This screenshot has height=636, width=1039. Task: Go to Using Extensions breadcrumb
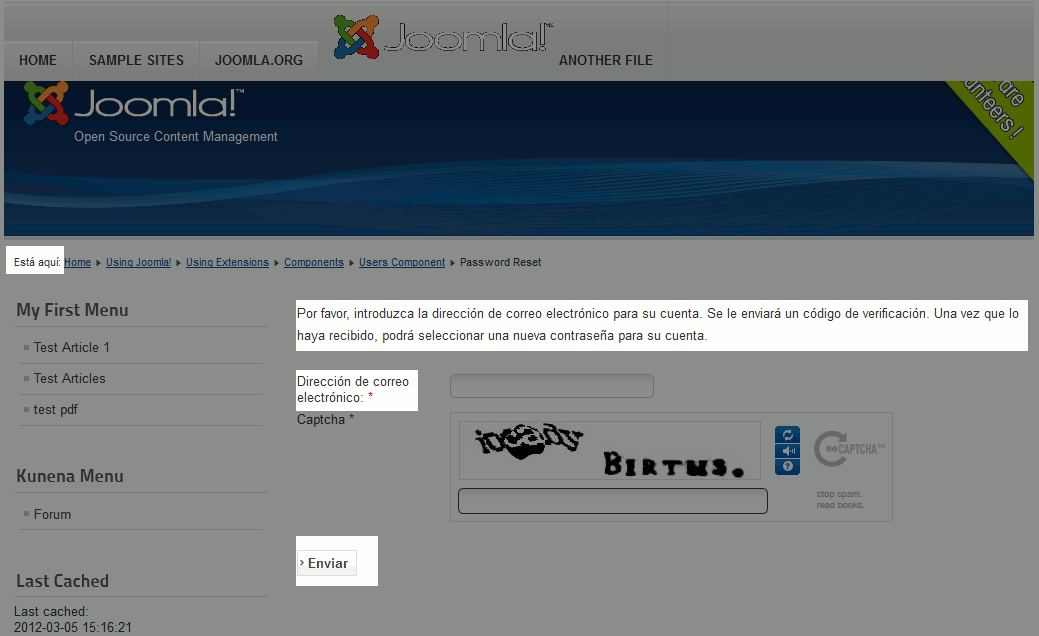pos(227,262)
